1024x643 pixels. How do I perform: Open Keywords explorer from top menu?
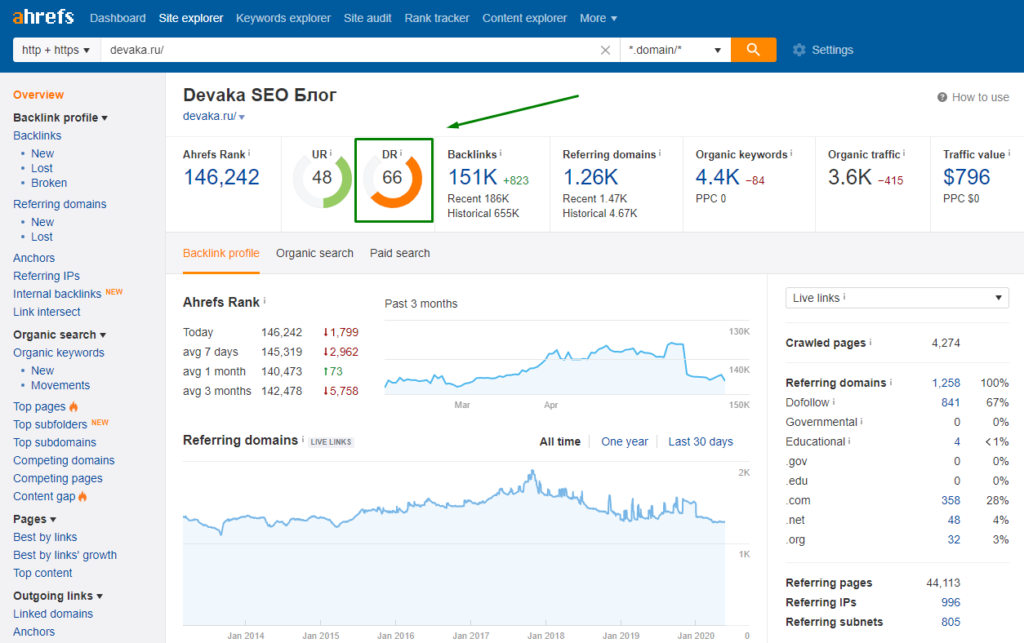[x=283, y=18]
